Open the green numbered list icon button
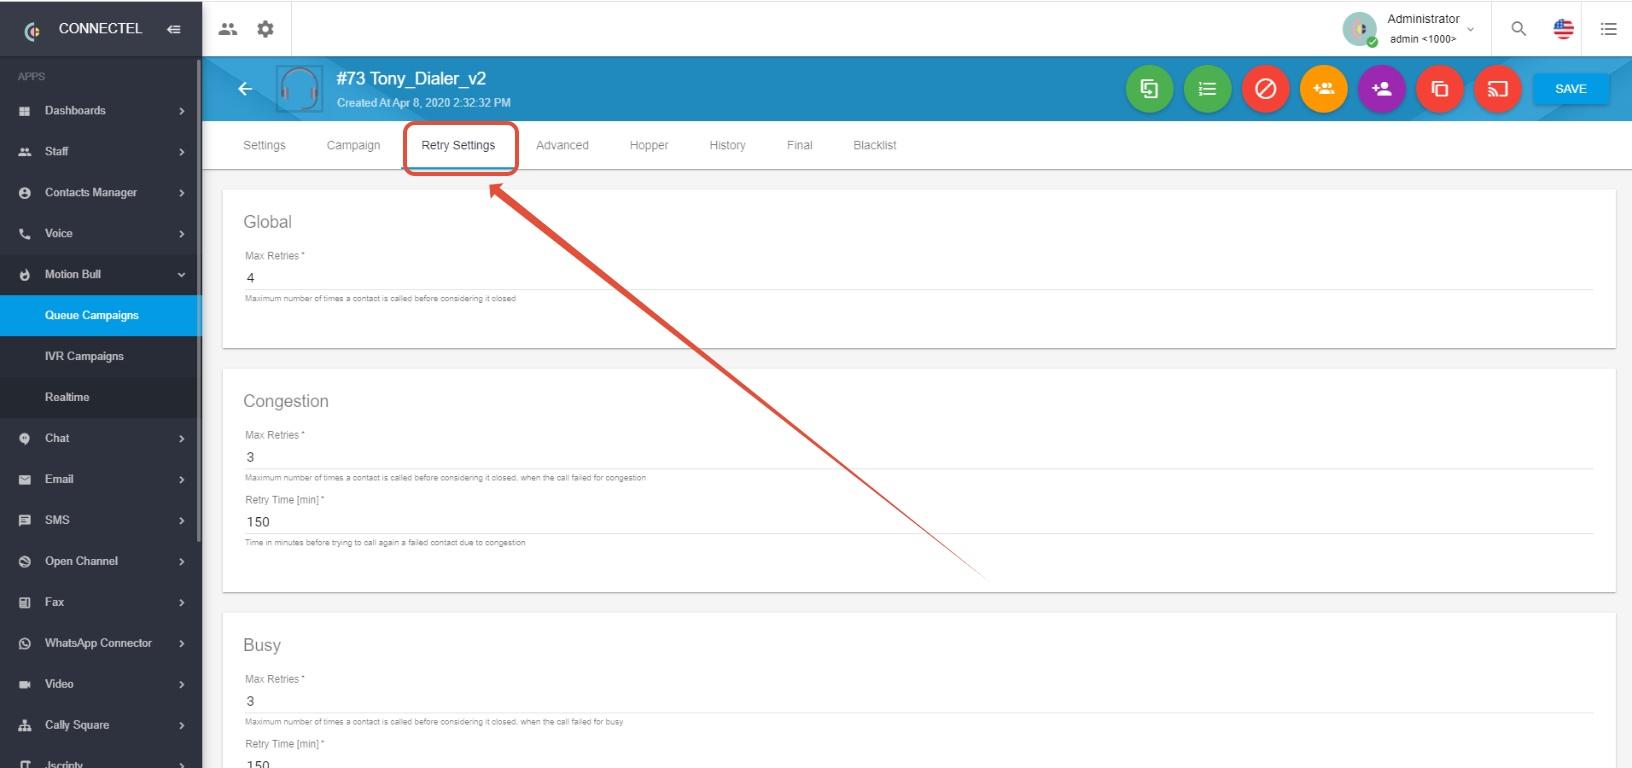 (1207, 89)
